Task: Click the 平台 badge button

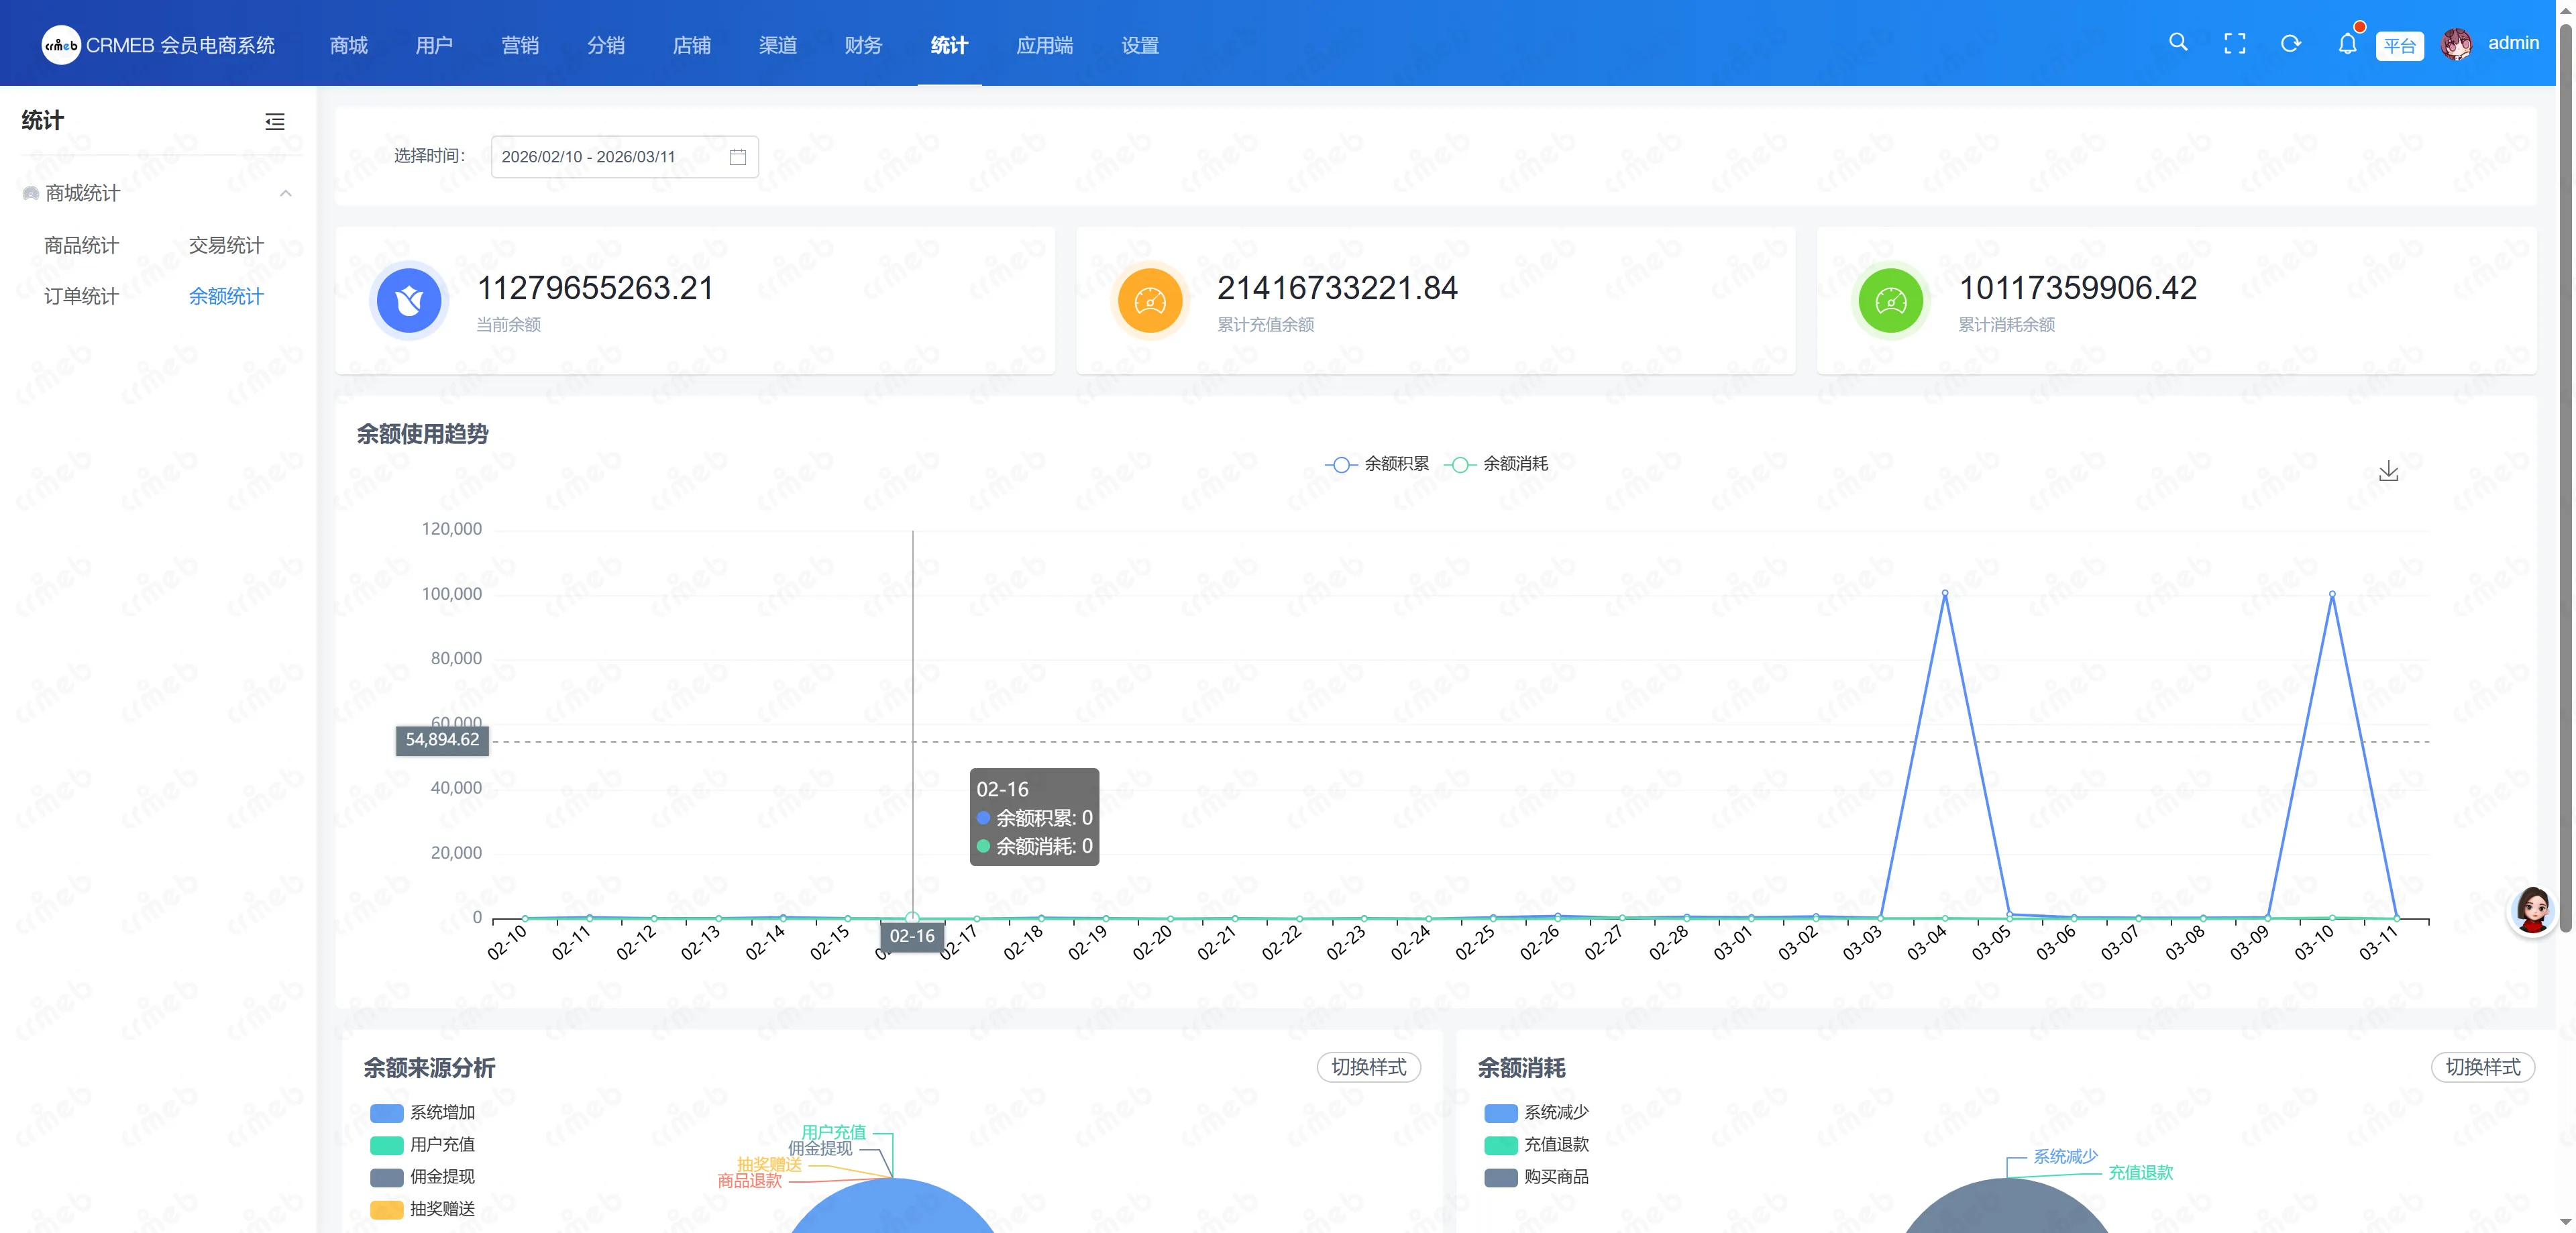Action: 2400,46
